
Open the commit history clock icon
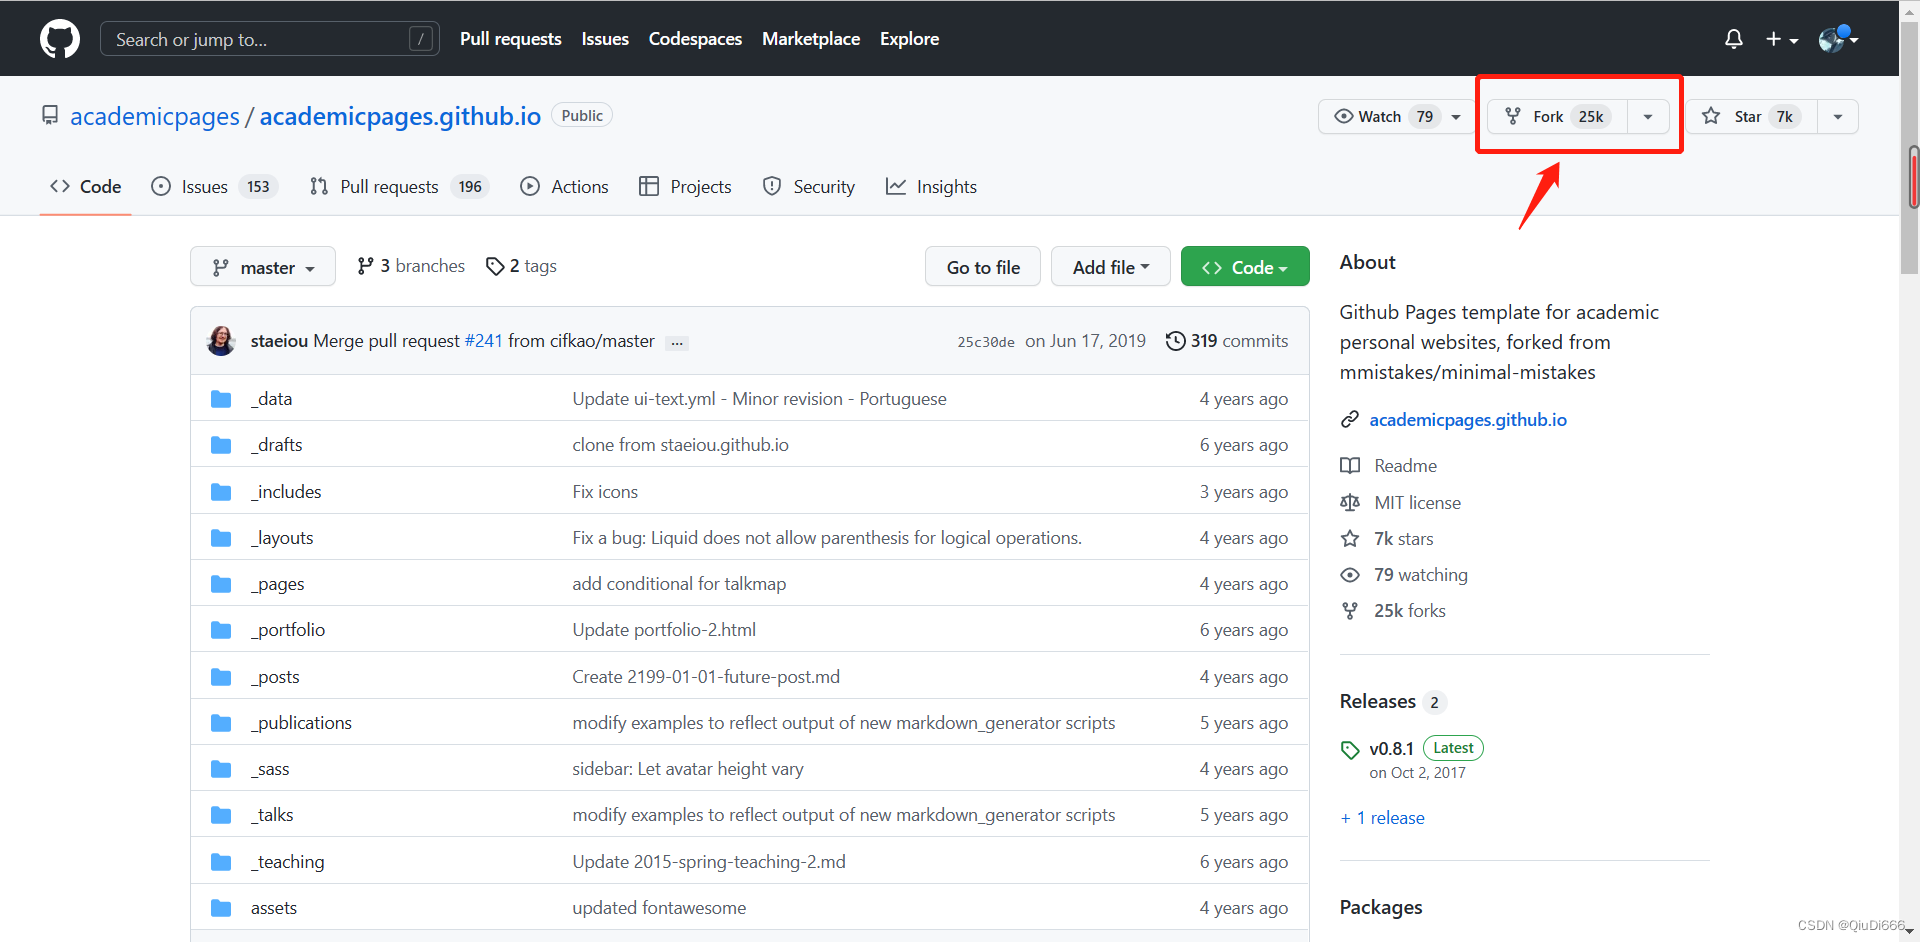click(1176, 341)
